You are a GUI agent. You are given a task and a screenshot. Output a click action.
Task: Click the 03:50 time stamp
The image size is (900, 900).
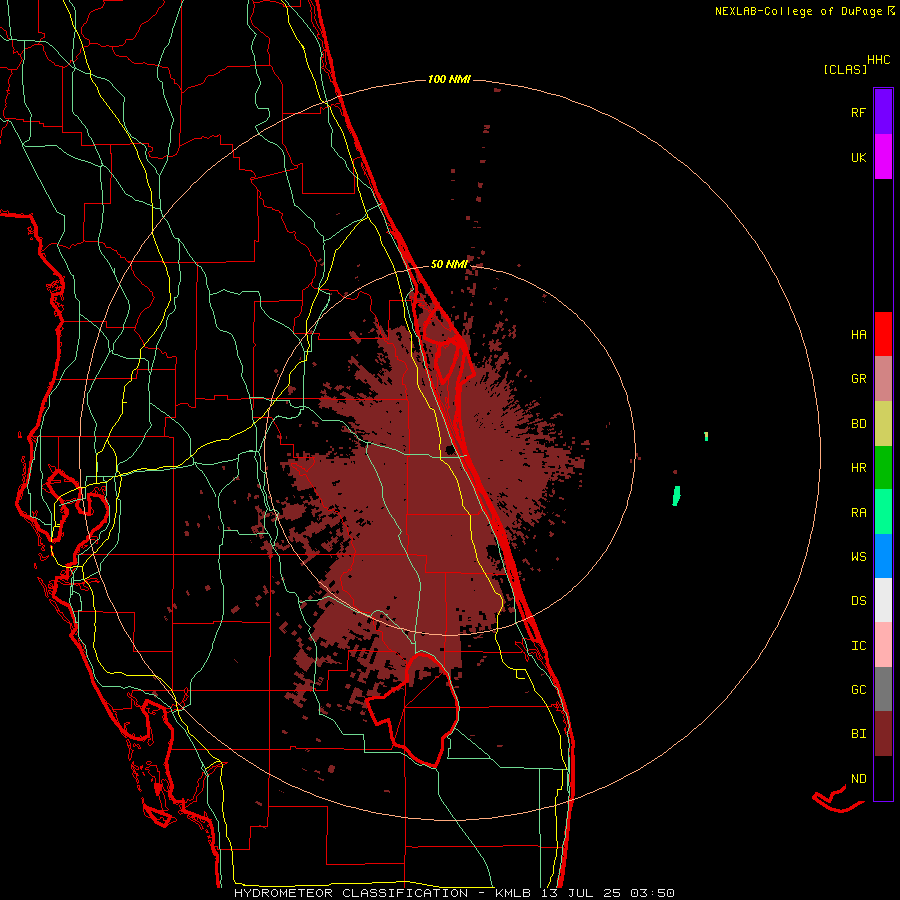655,893
